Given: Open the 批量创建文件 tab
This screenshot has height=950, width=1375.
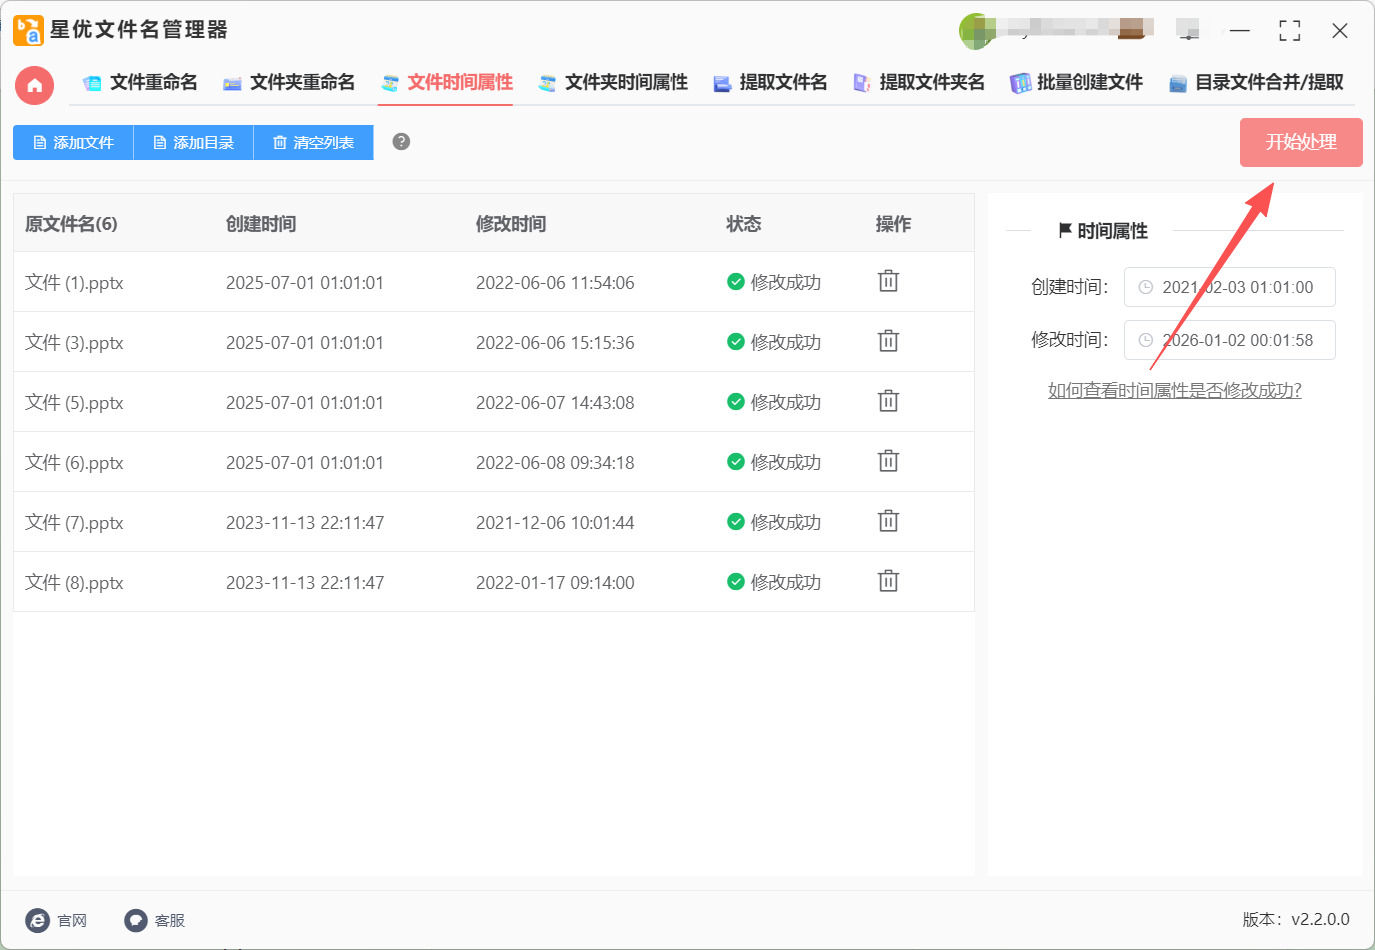Looking at the screenshot, I should [x=1077, y=83].
